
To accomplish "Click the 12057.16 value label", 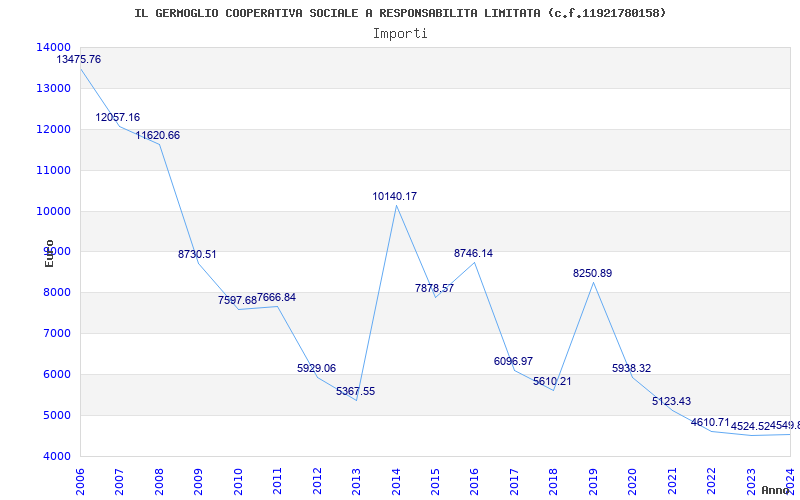I will (x=117, y=117).
